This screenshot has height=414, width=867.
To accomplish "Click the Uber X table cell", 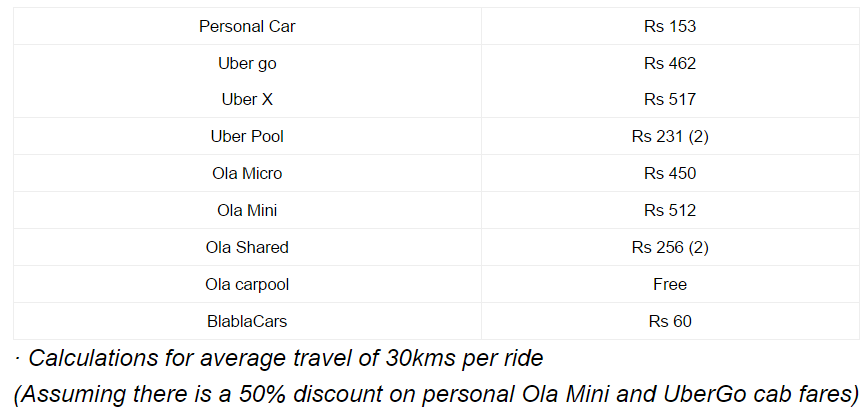I will click(x=247, y=99).
